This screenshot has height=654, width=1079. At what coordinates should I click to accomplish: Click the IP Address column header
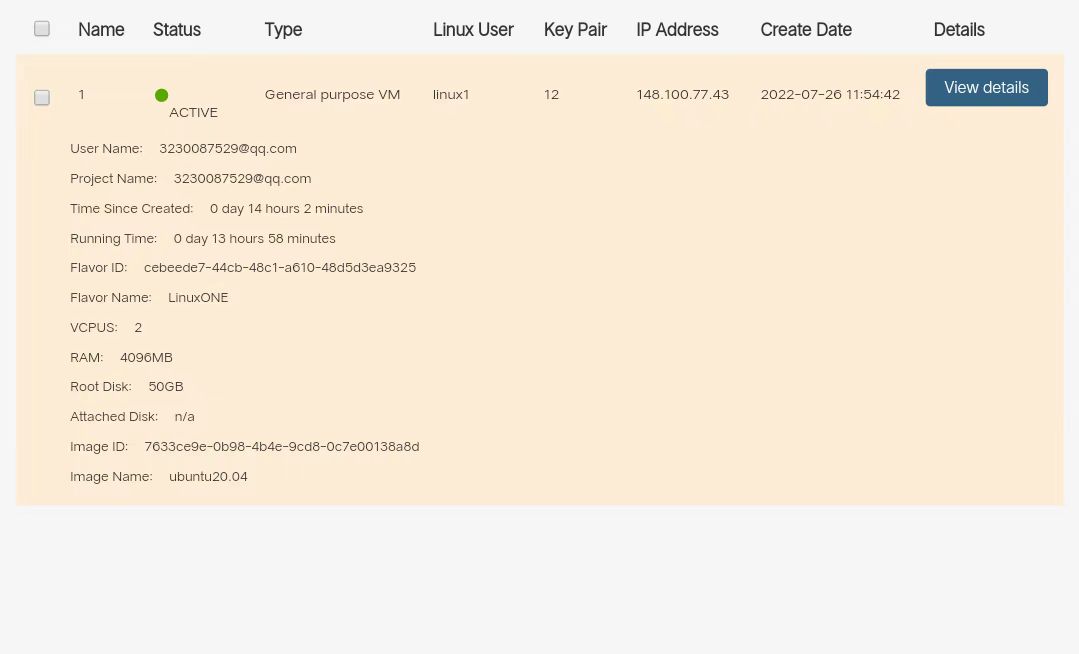(677, 30)
